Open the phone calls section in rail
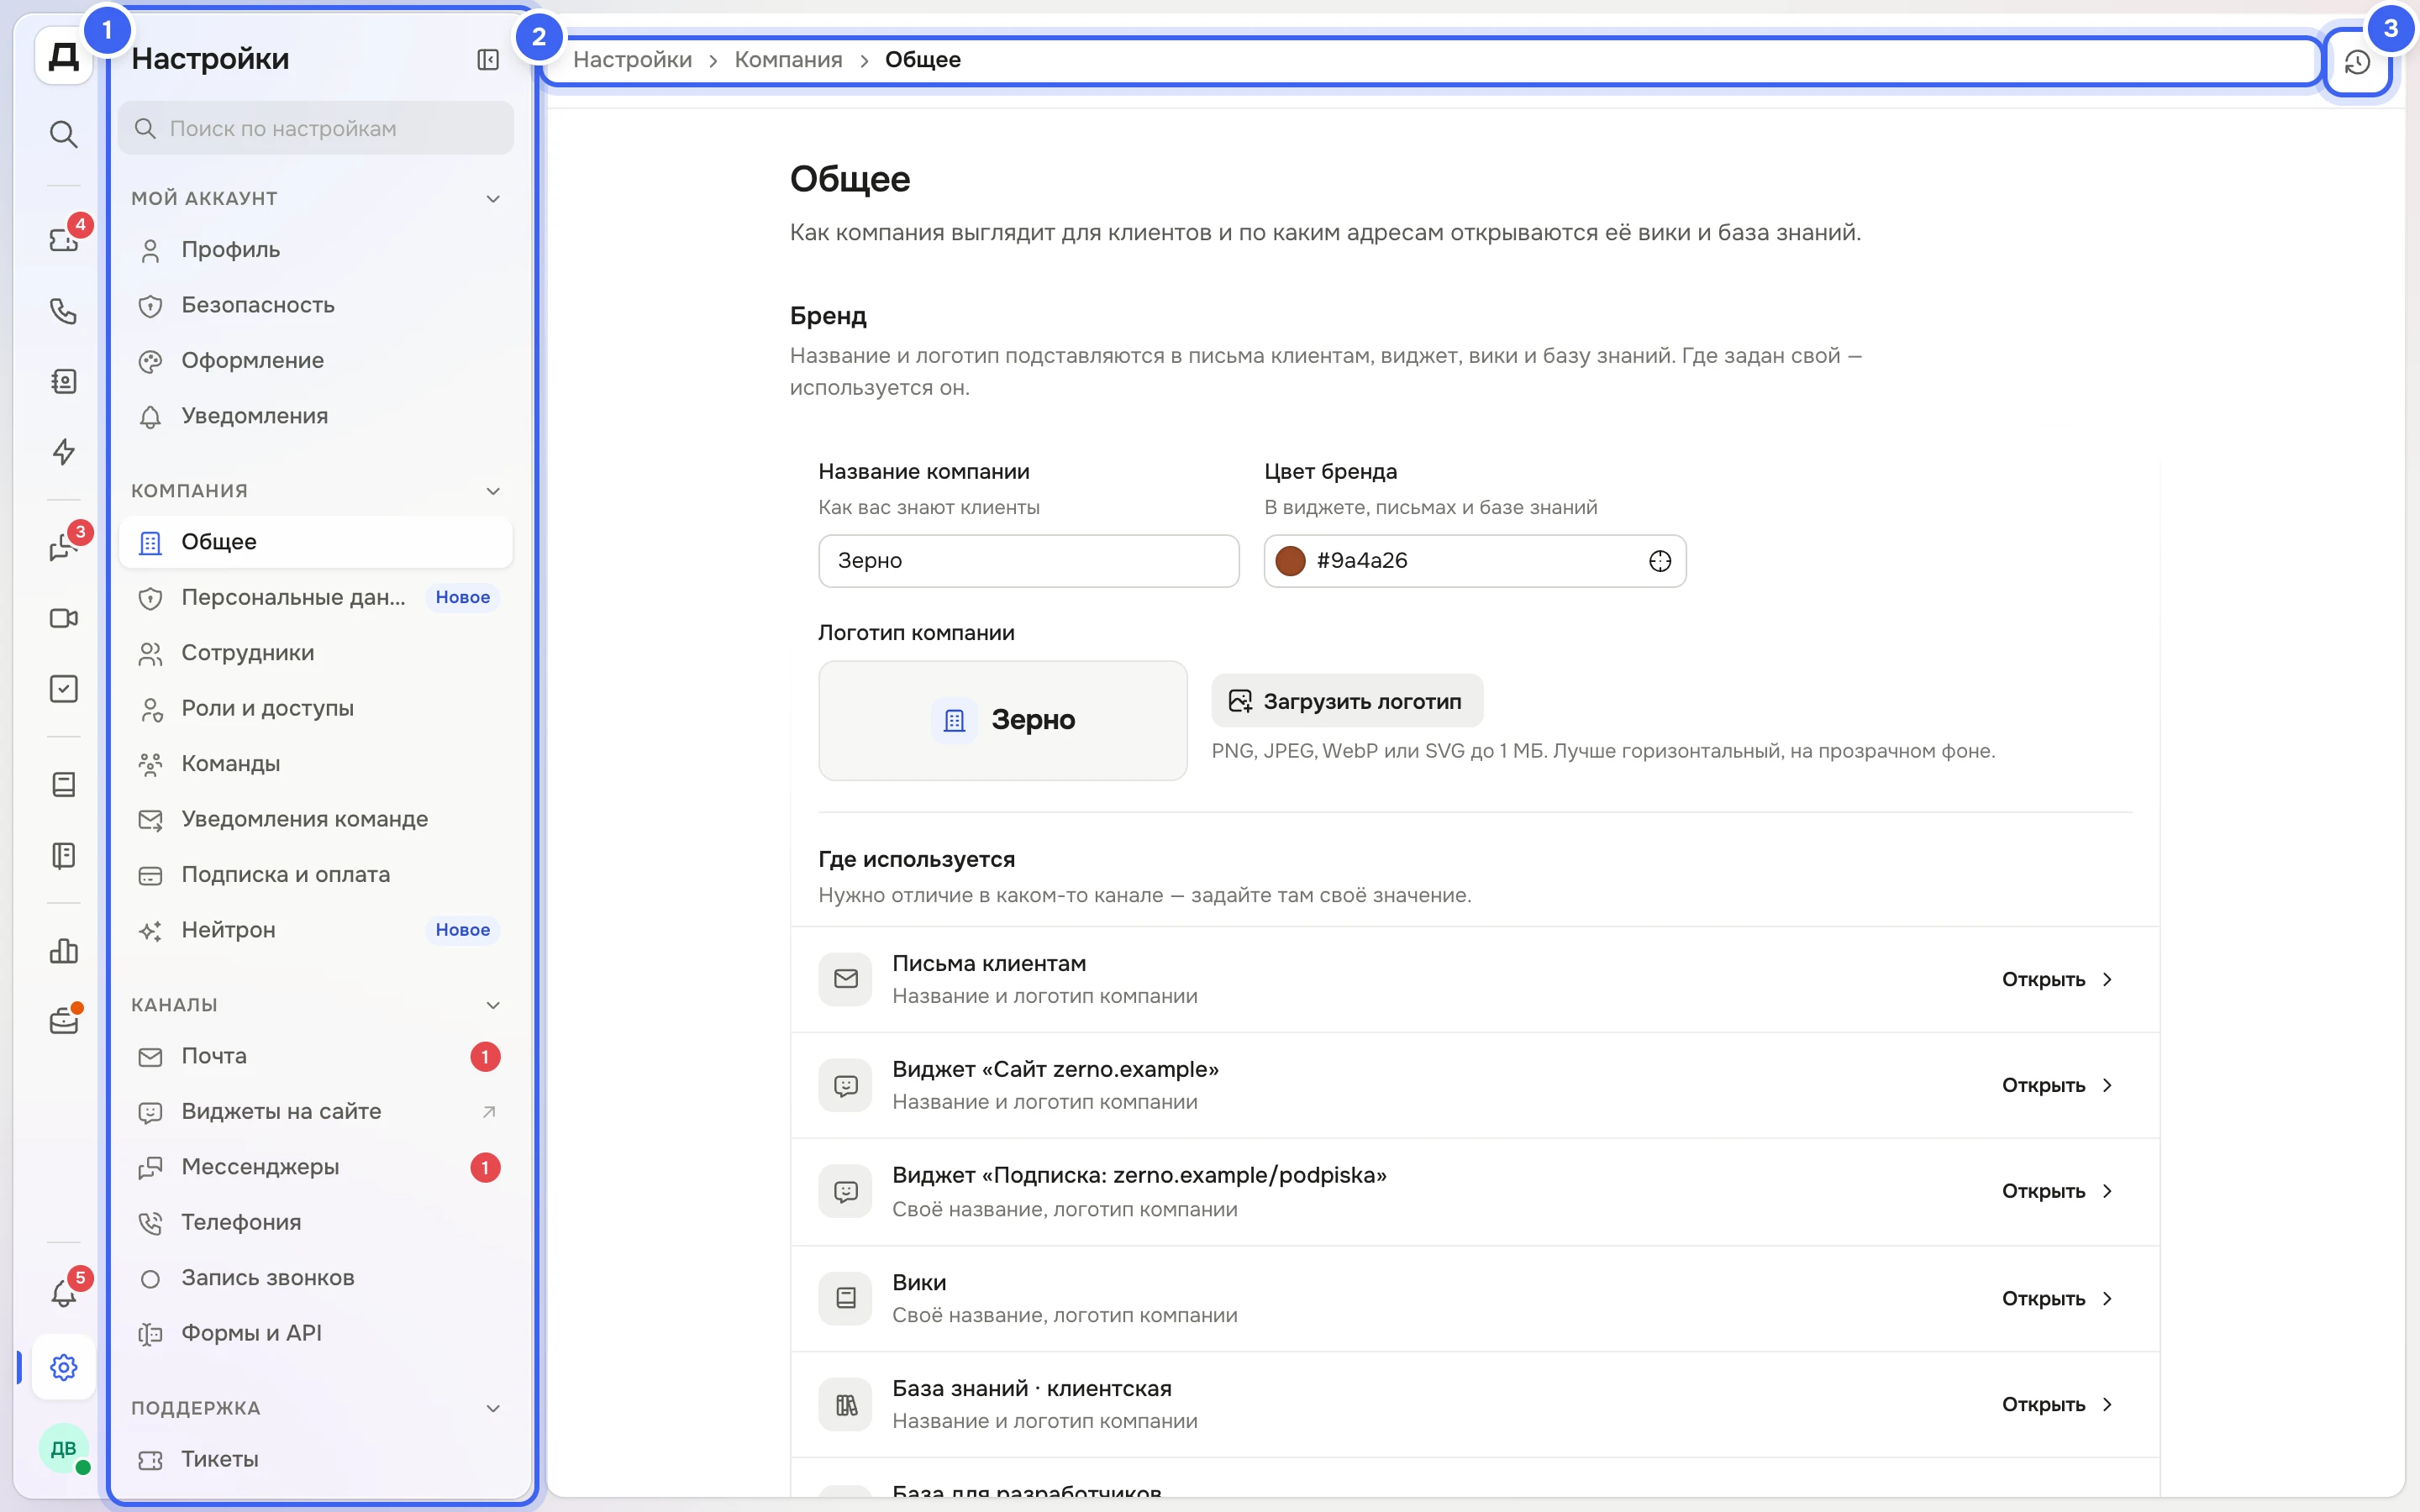 pos(64,311)
